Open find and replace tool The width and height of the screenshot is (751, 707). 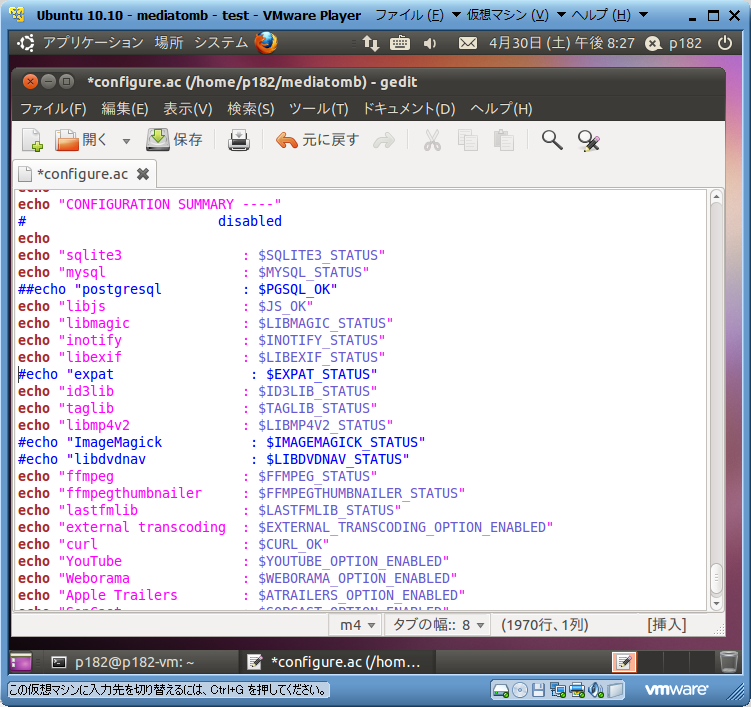(588, 141)
